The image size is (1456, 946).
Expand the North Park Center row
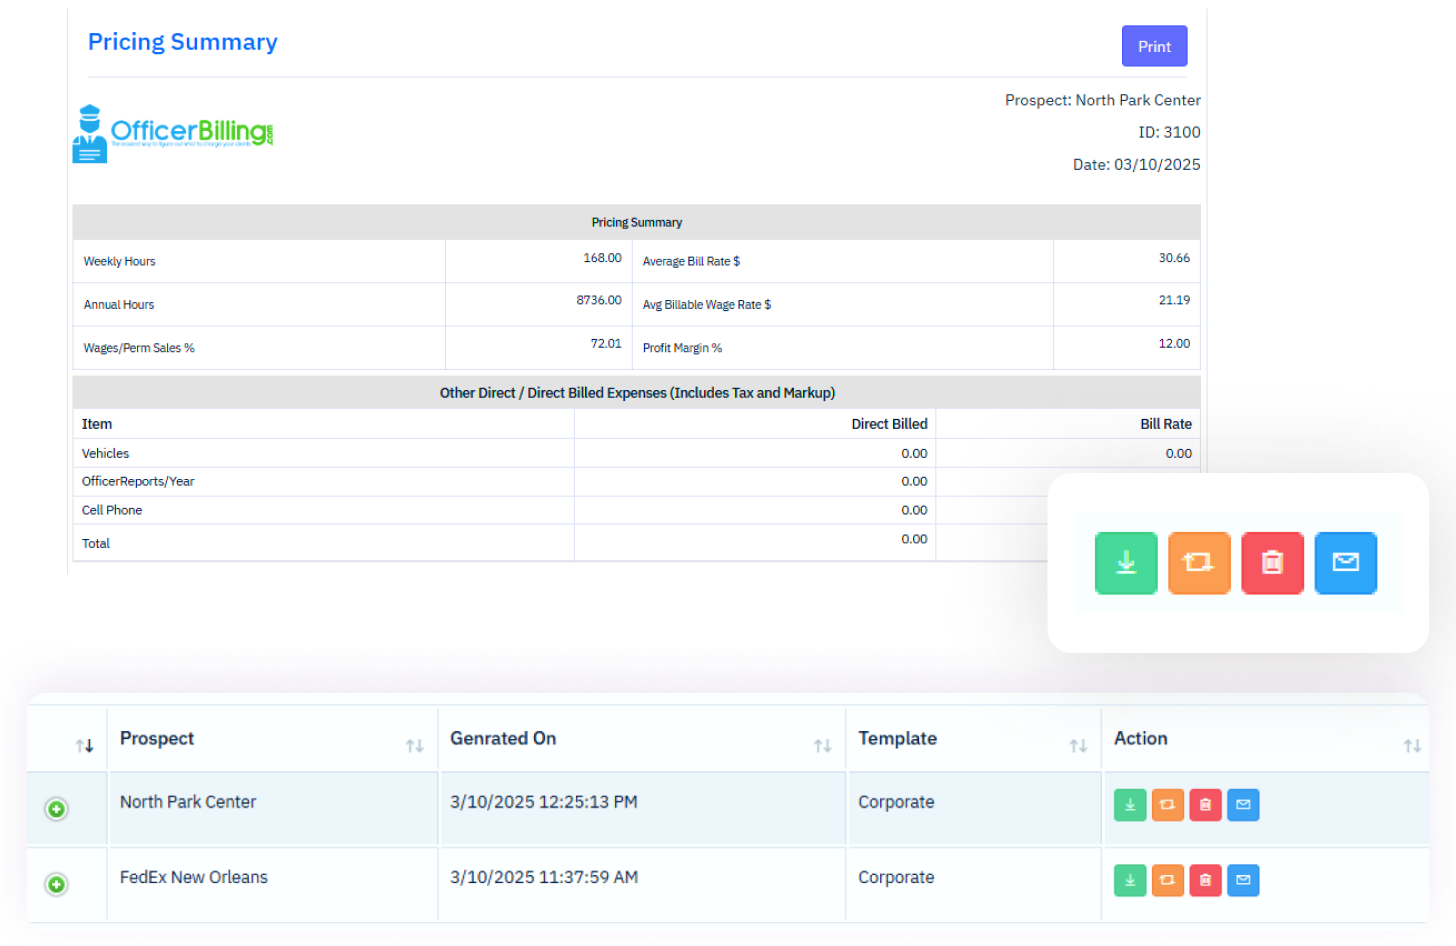pos(57,809)
